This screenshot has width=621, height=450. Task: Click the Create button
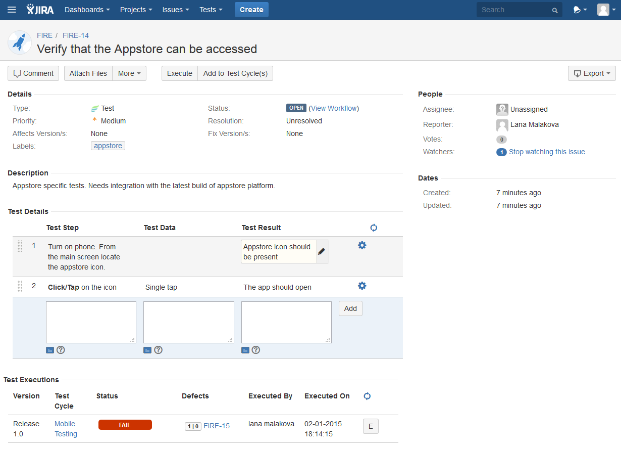click(x=251, y=10)
